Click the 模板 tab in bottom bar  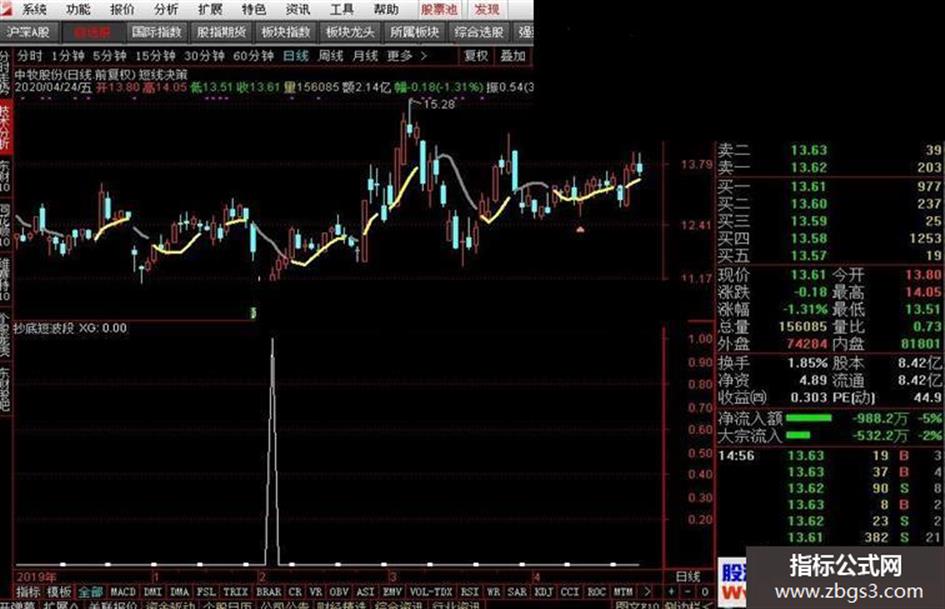pyautogui.click(x=59, y=592)
